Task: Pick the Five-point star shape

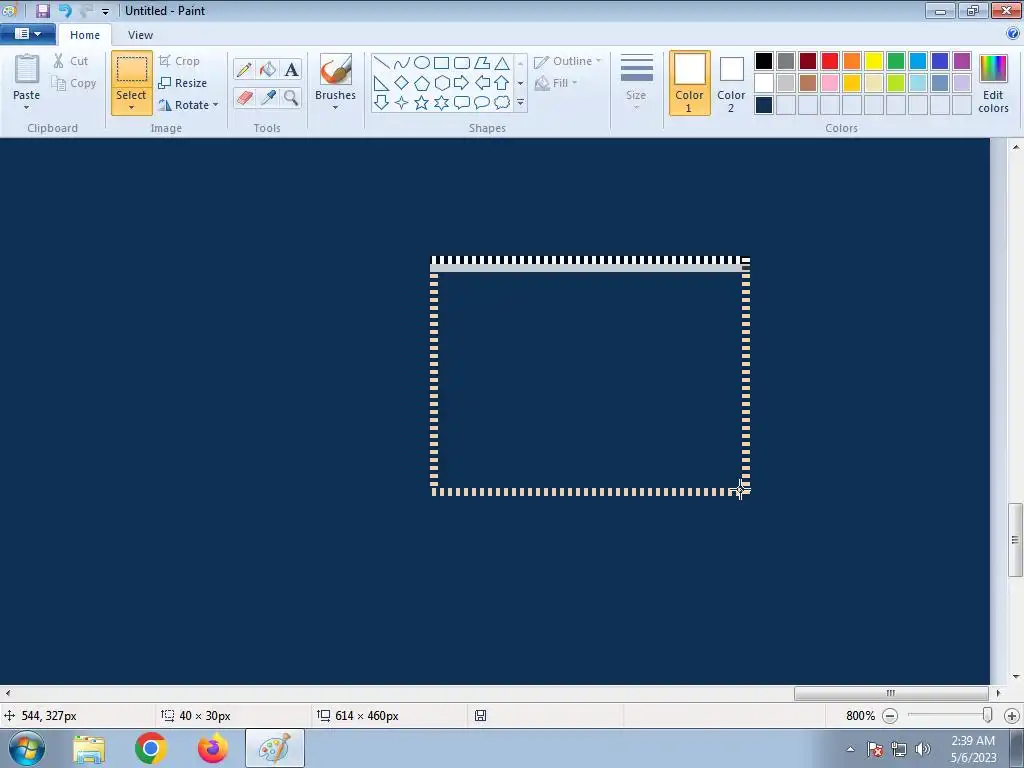Action: (x=422, y=103)
